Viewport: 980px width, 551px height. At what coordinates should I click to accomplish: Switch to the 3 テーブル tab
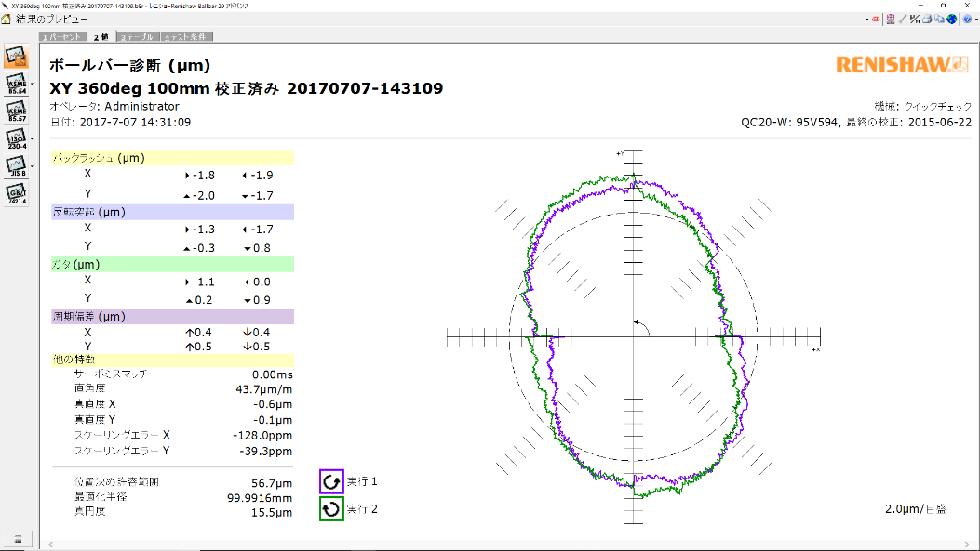[x=136, y=37]
